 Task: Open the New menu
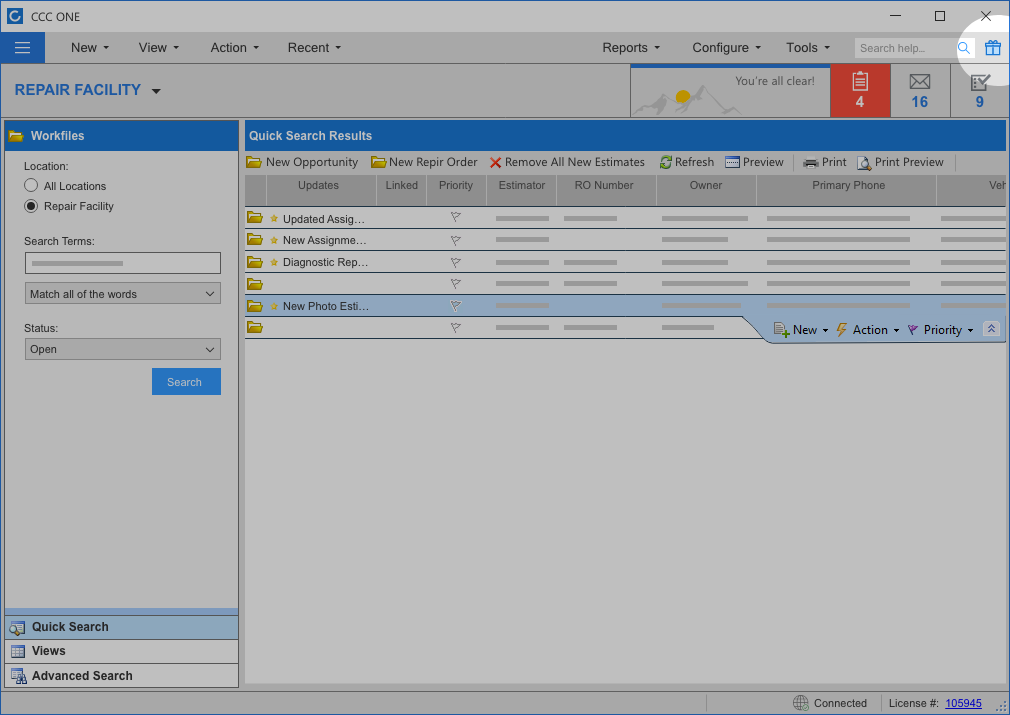coord(90,48)
